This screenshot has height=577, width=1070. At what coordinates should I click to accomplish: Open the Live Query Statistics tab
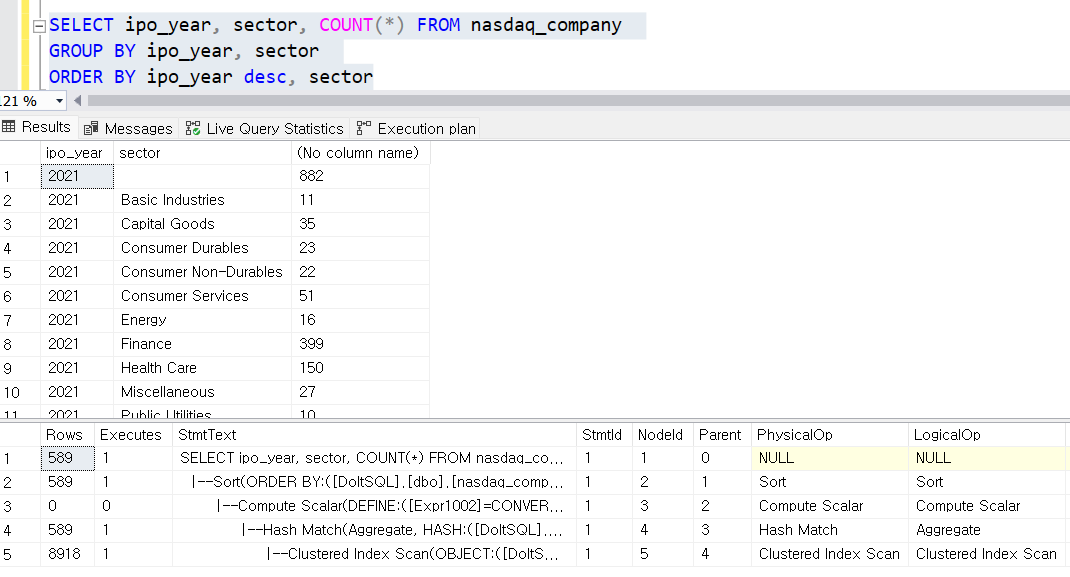(x=265, y=128)
